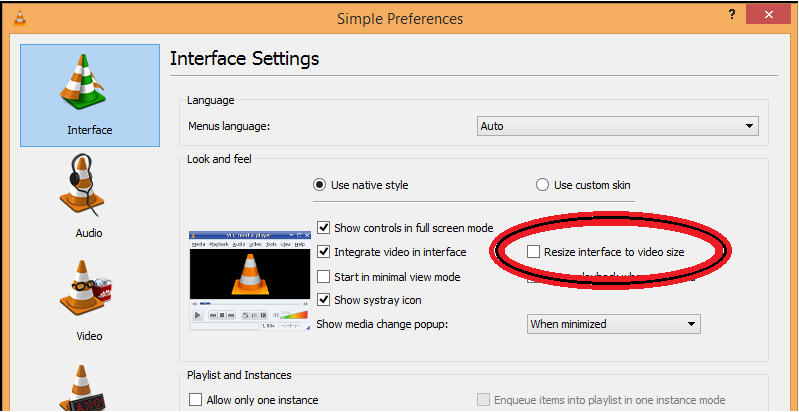Open the Interface settings category
The width and height of the screenshot is (799, 412).
coord(89,95)
